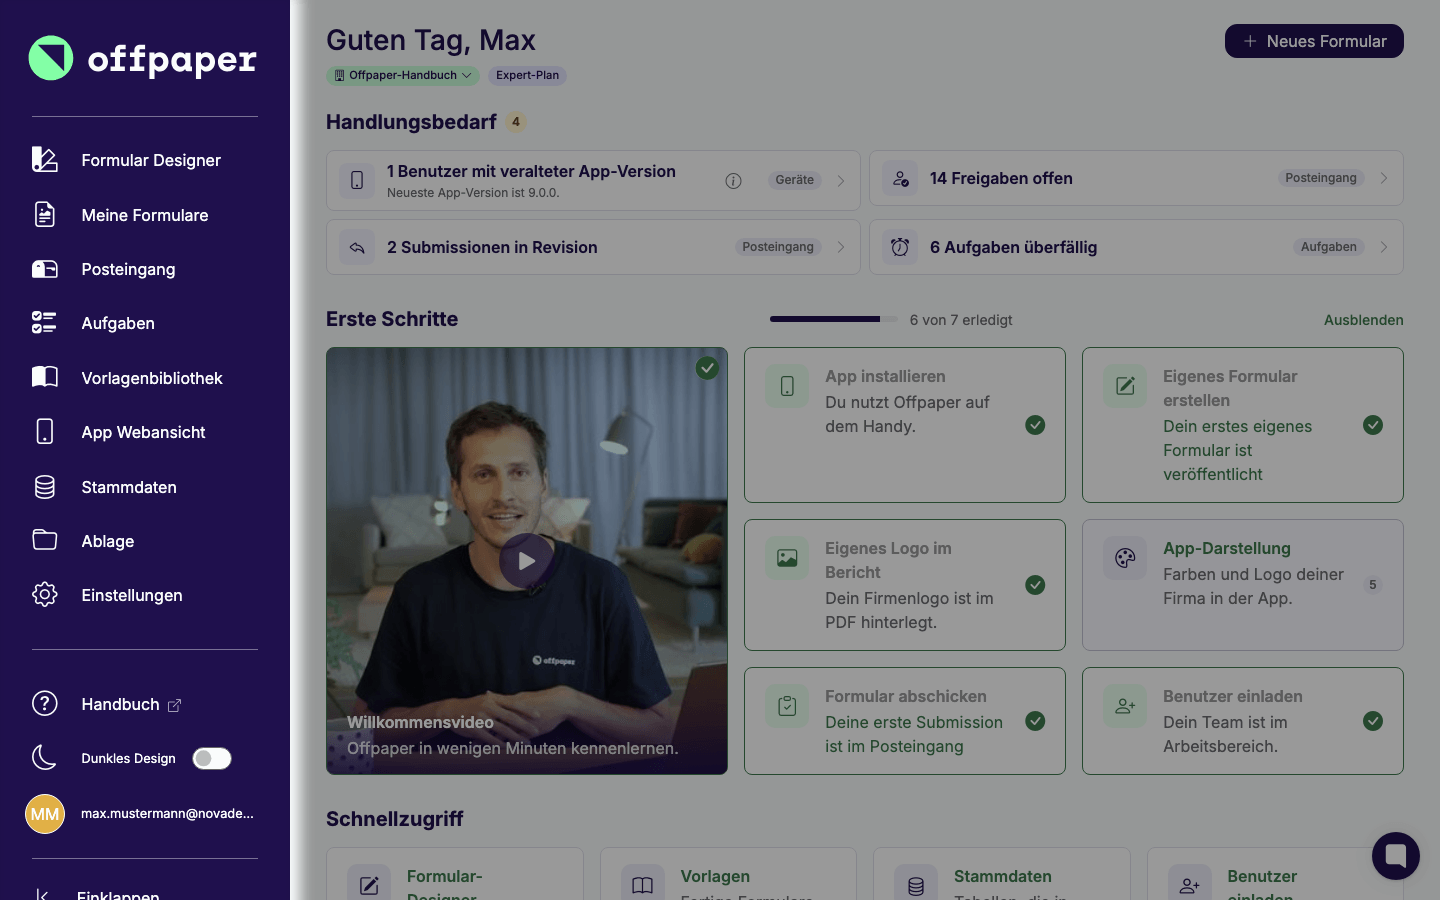Click the Stammdaten database icon in sidebar

45,487
